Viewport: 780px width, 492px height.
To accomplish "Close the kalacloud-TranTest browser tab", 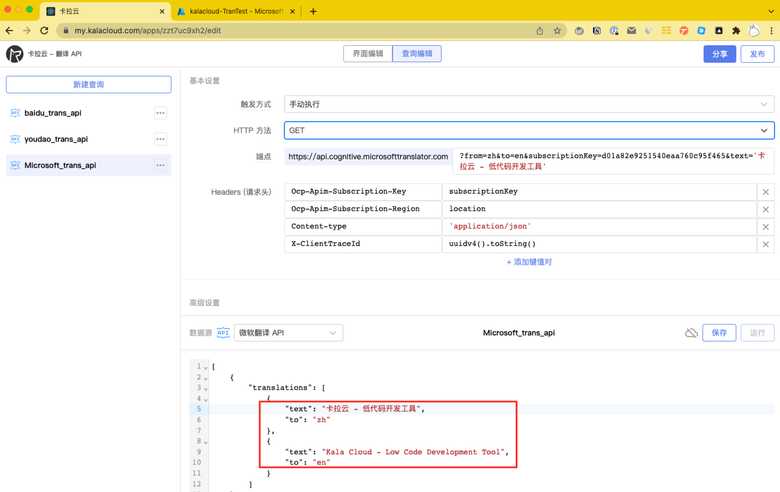I will point(292,11).
